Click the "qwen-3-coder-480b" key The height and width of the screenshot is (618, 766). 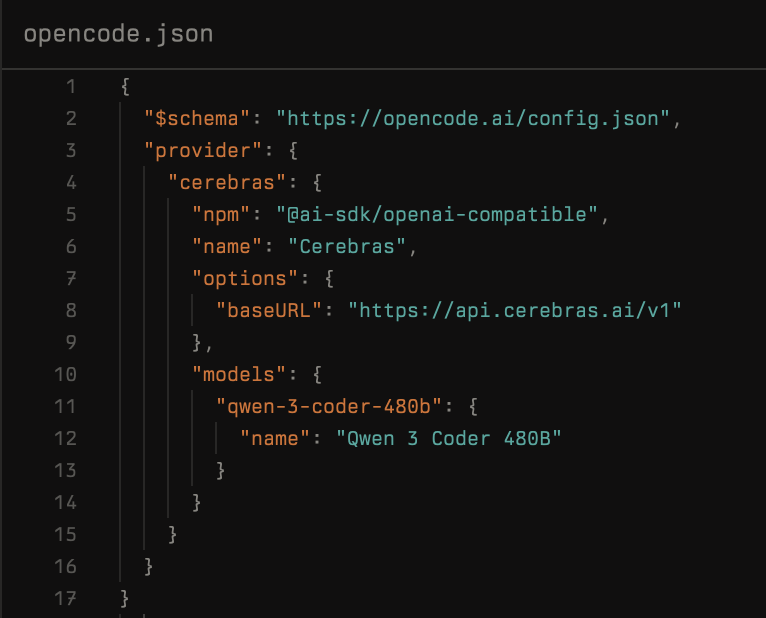(328, 406)
